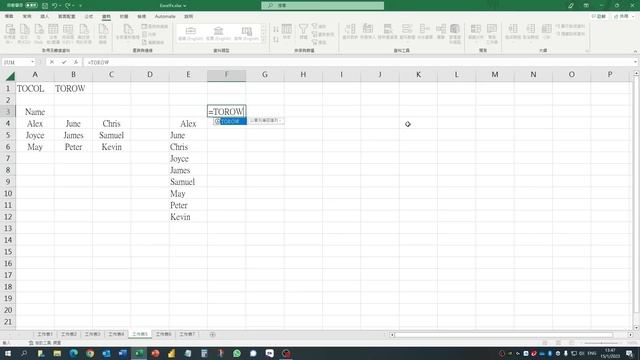Viewport: 640px width, 360px height.
Task: Select cell E12 containing Kevin
Action: pos(188,217)
